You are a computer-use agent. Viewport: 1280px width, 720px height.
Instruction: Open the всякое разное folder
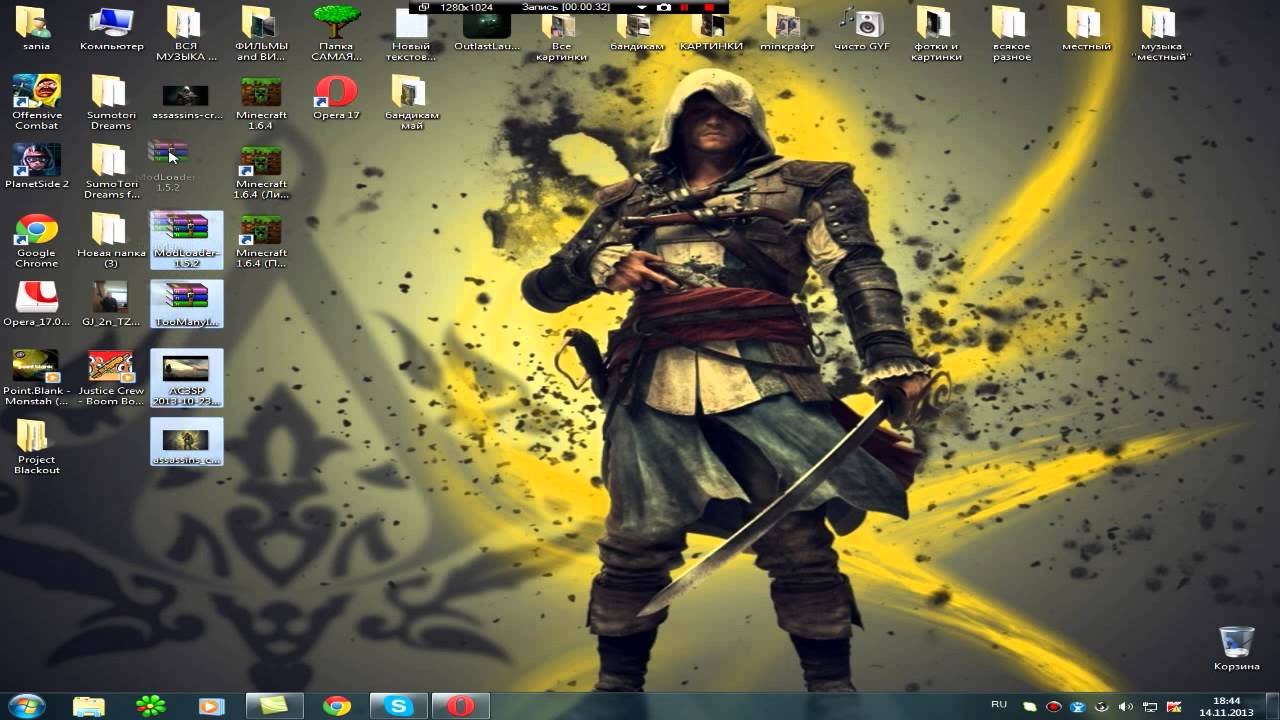1011,32
